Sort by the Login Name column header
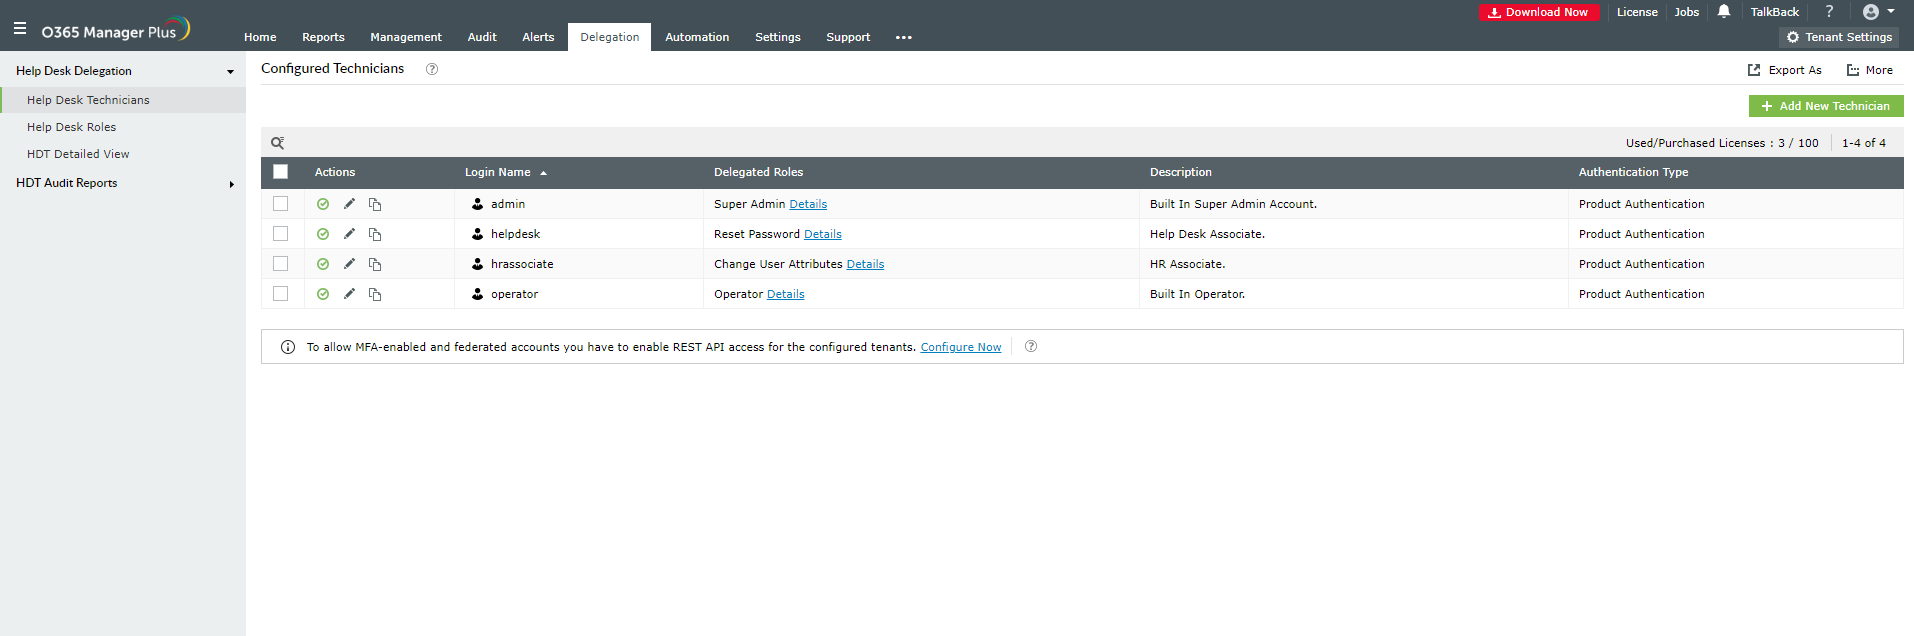1914x636 pixels. (x=498, y=172)
